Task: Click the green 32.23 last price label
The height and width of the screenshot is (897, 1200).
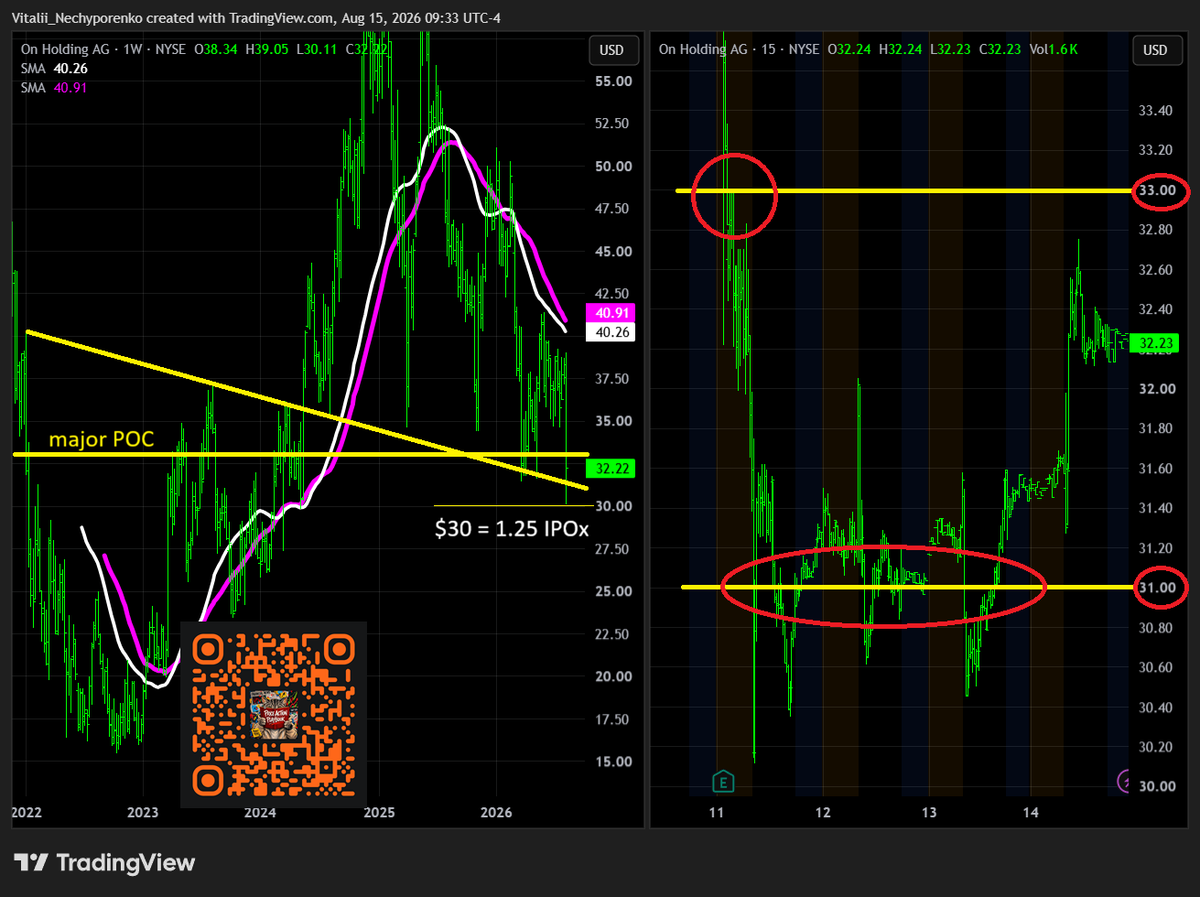Action: pos(1155,344)
